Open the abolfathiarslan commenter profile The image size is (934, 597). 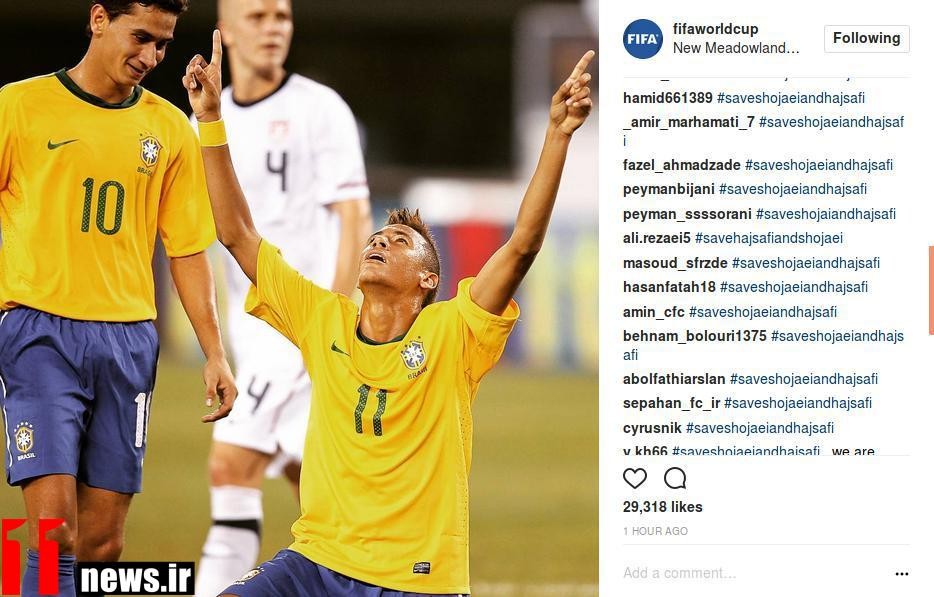coord(674,379)
